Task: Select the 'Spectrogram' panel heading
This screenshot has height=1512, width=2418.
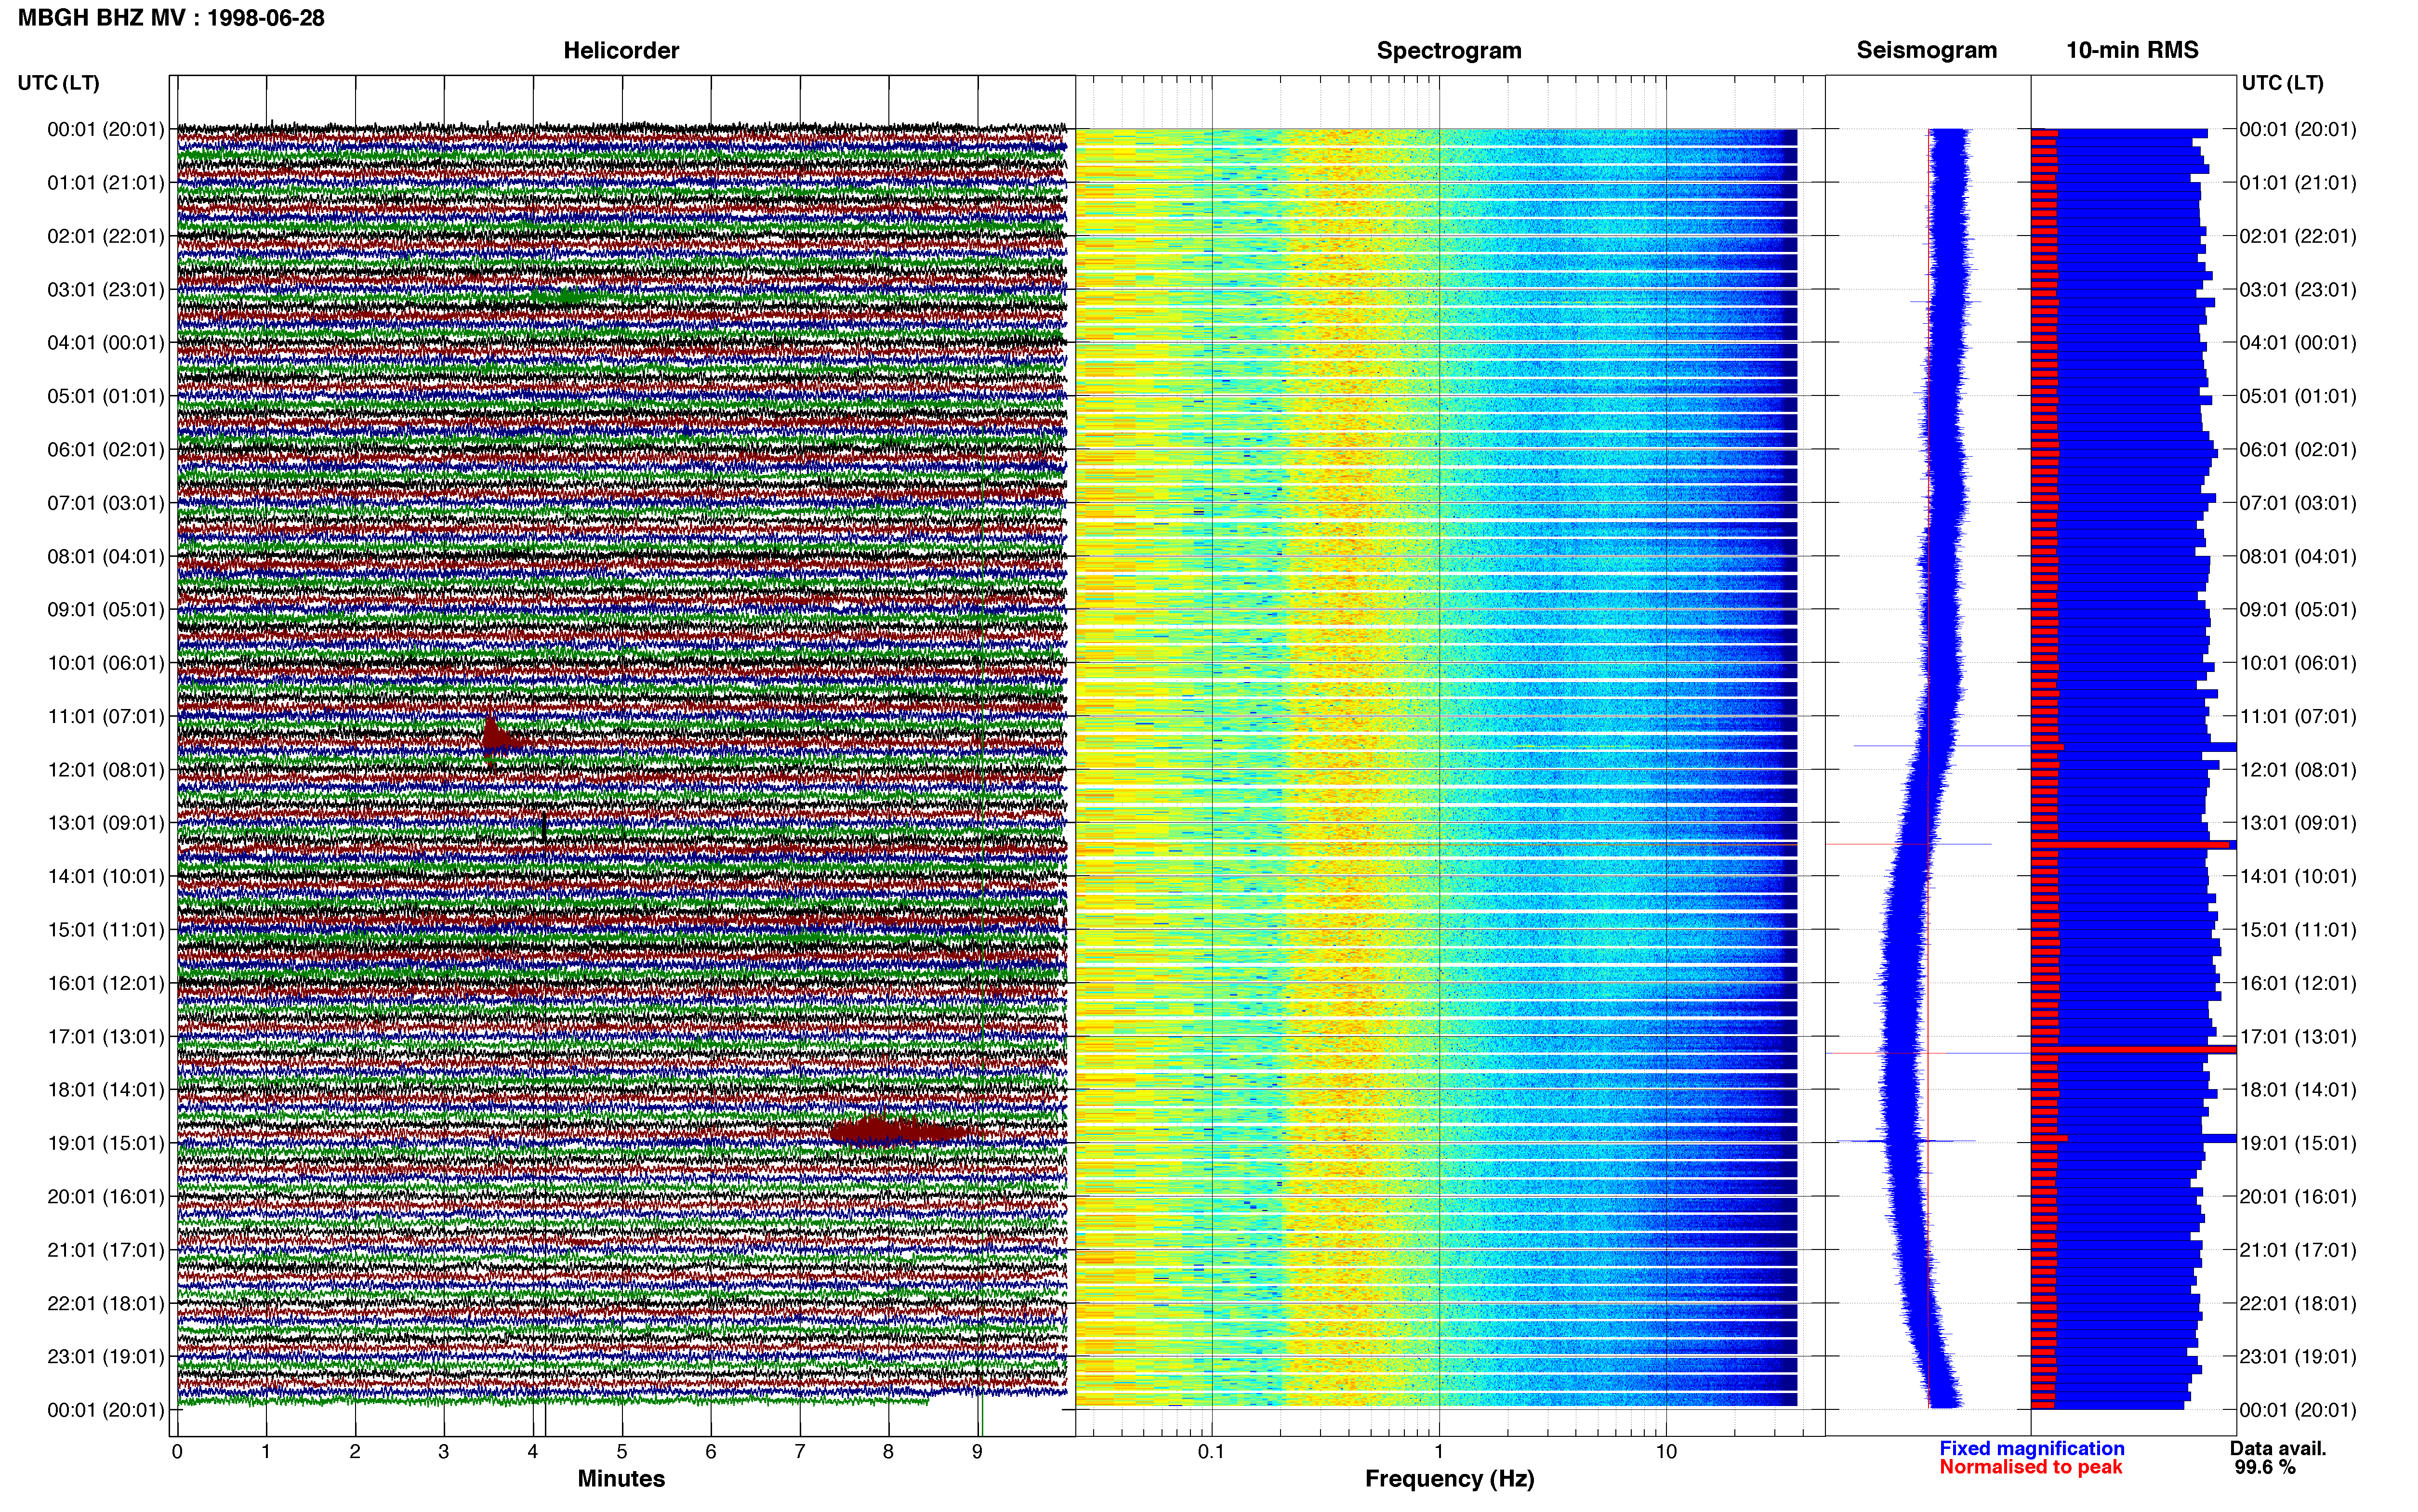Action: 1449,50
